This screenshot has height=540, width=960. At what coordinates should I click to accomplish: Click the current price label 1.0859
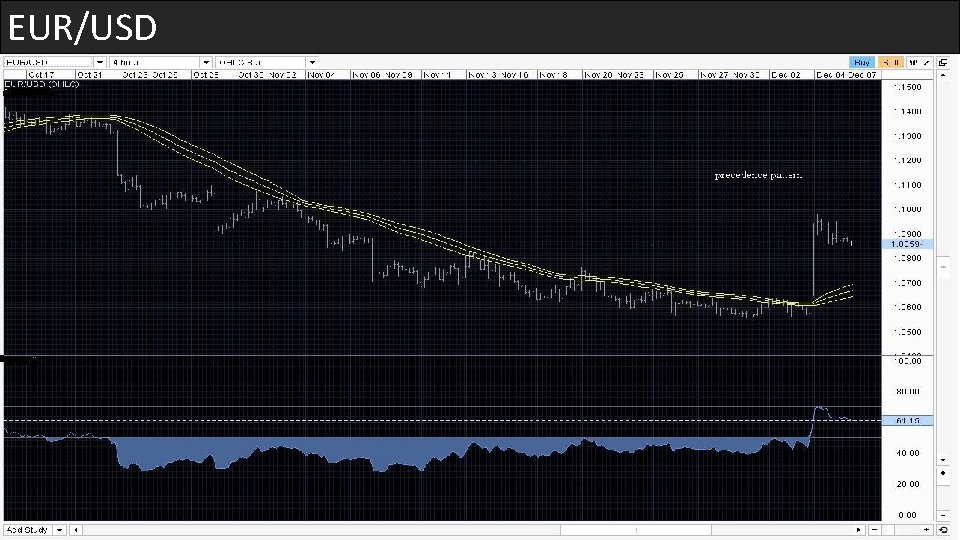[907, 244]
